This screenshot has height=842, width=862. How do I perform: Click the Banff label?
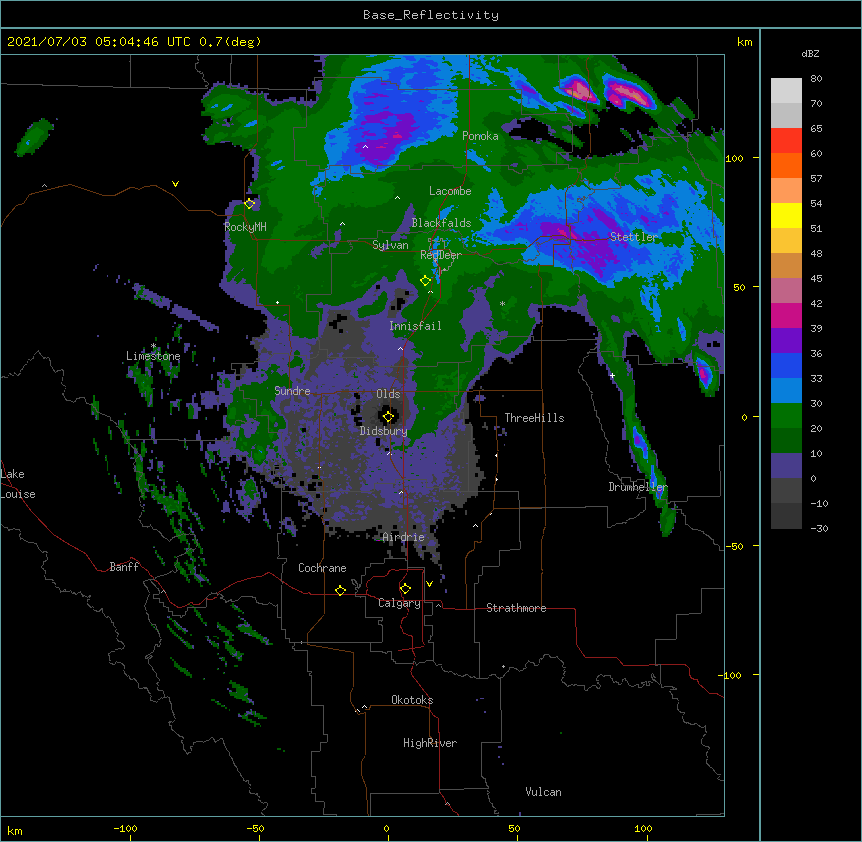point(124,567)
